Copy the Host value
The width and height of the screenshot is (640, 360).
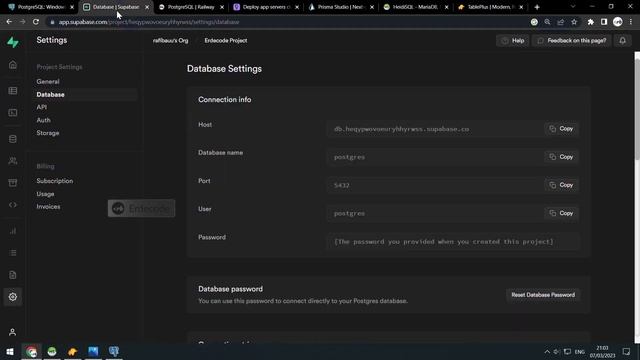tap(561, 129)
